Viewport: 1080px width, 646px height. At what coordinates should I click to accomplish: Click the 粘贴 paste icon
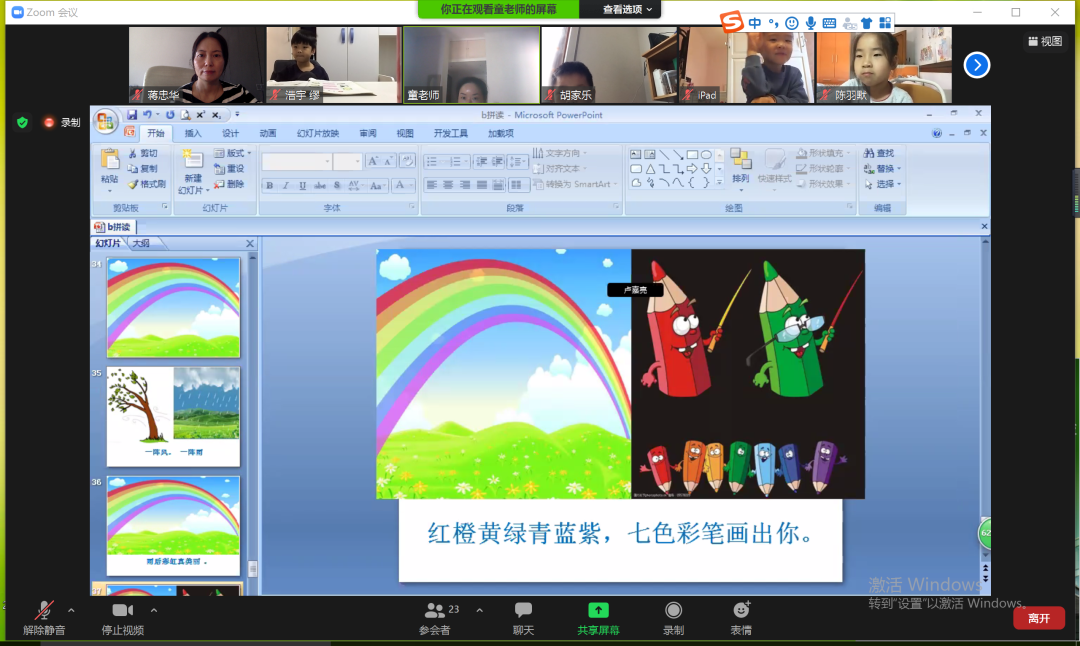coord(110,160)
